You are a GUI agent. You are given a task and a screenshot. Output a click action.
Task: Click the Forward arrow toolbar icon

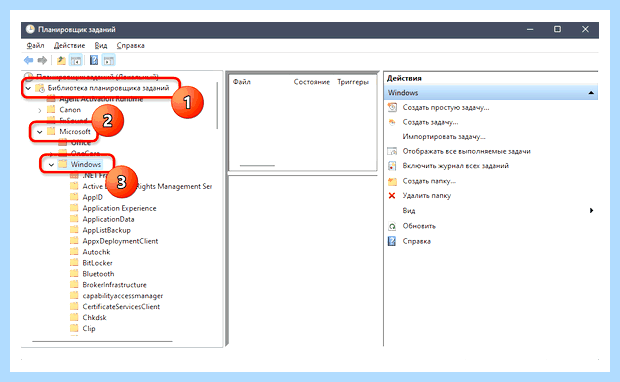tap(42, 60)
